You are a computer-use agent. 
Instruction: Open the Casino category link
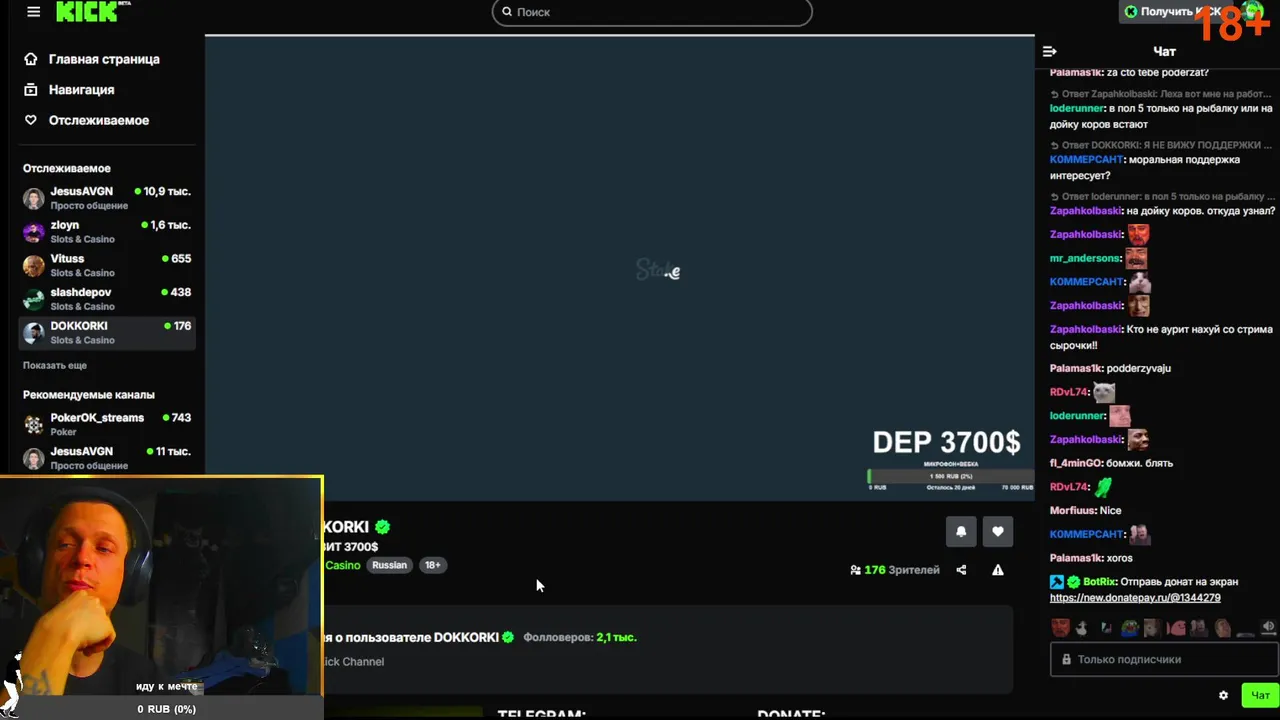[x=342, y=565]
